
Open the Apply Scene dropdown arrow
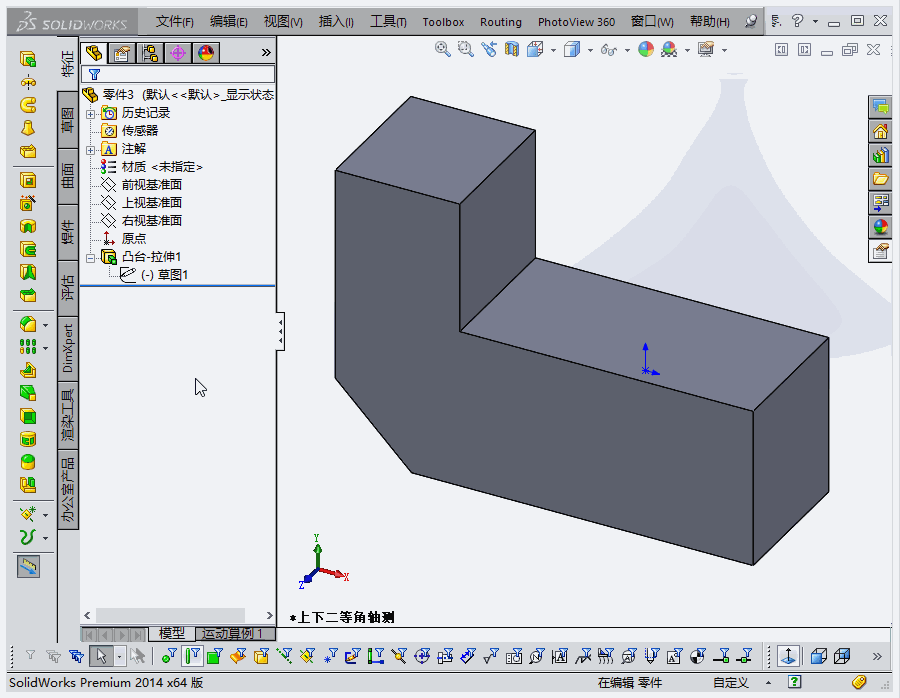point(687,51)
